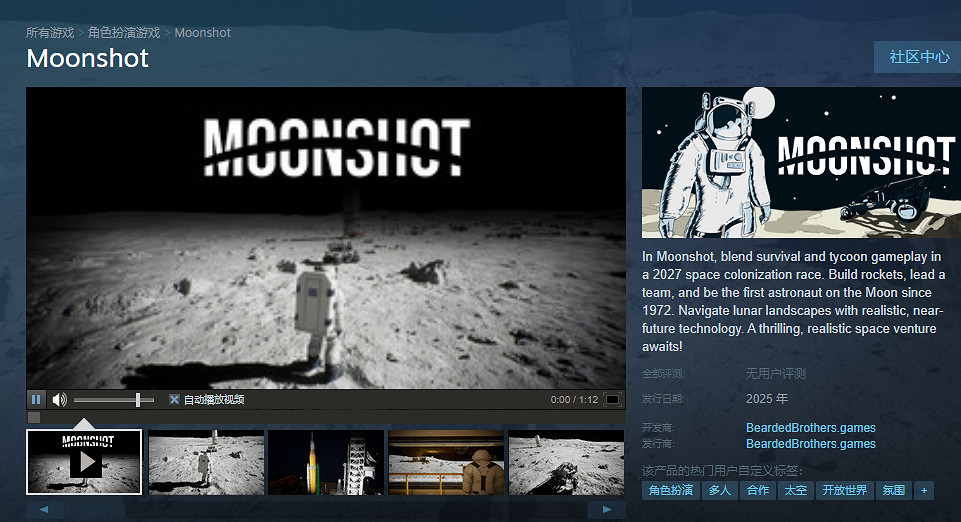Click the plus button to add tags
This screenshot has width=961, height=522.
pos(924,491)
